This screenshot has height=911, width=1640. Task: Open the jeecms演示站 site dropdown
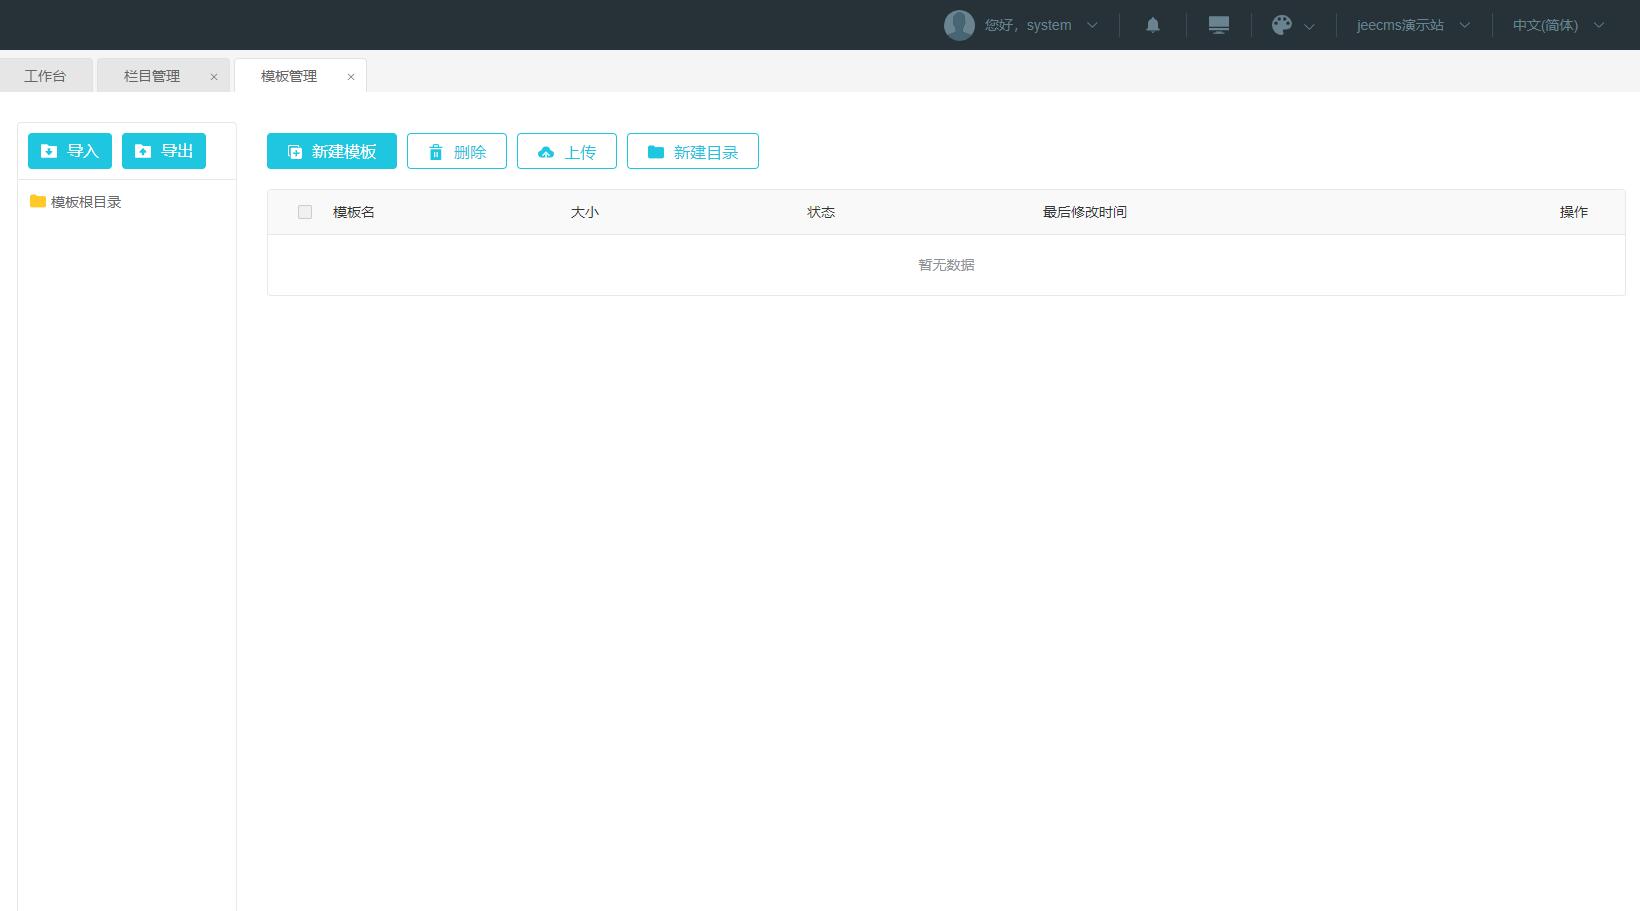(1412, 25)
